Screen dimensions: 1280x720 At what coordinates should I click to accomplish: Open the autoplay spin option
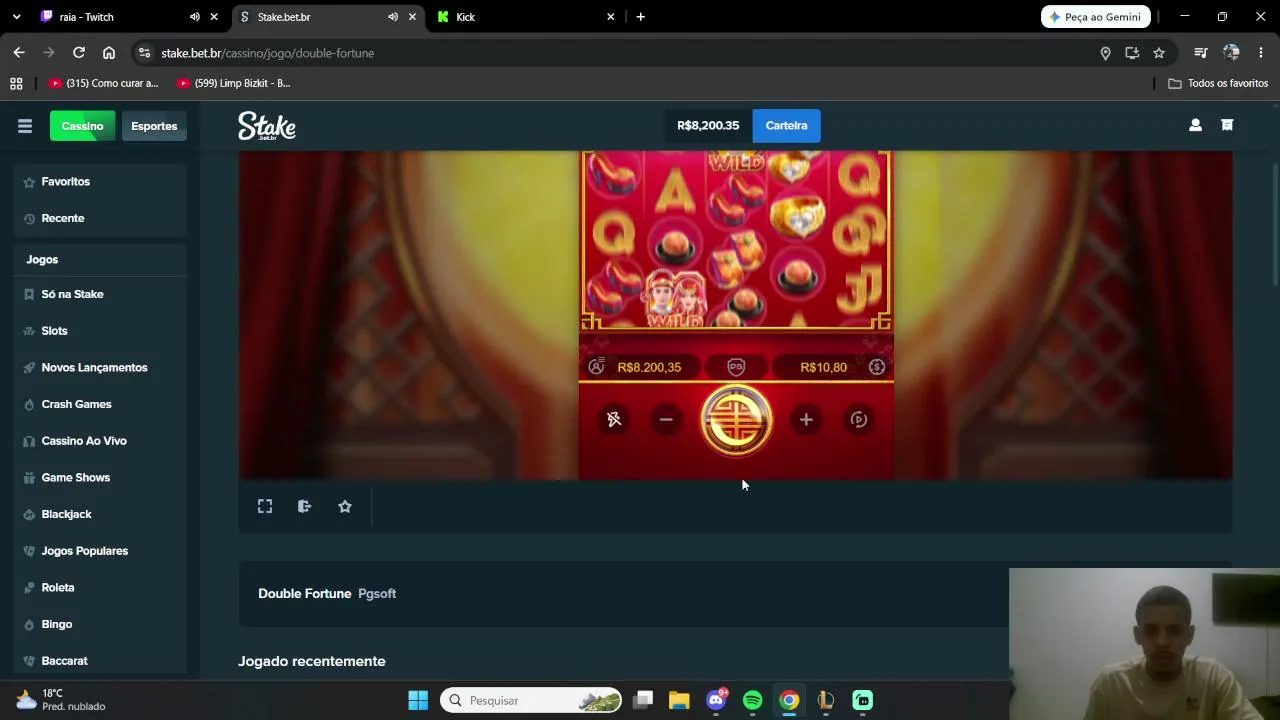click(x=859, y=420)
